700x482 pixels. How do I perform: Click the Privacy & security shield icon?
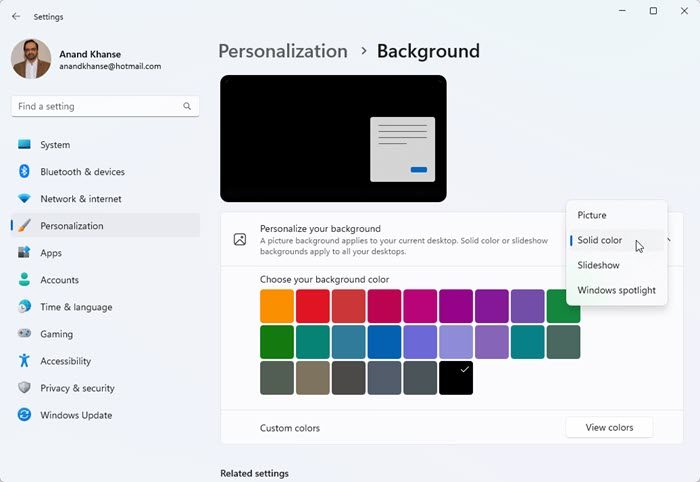click(24, 387)
